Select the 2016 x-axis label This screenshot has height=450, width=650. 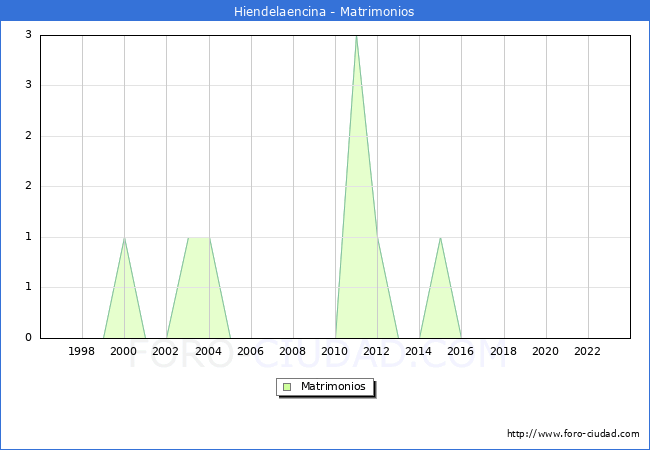click(x=461, y=351)
